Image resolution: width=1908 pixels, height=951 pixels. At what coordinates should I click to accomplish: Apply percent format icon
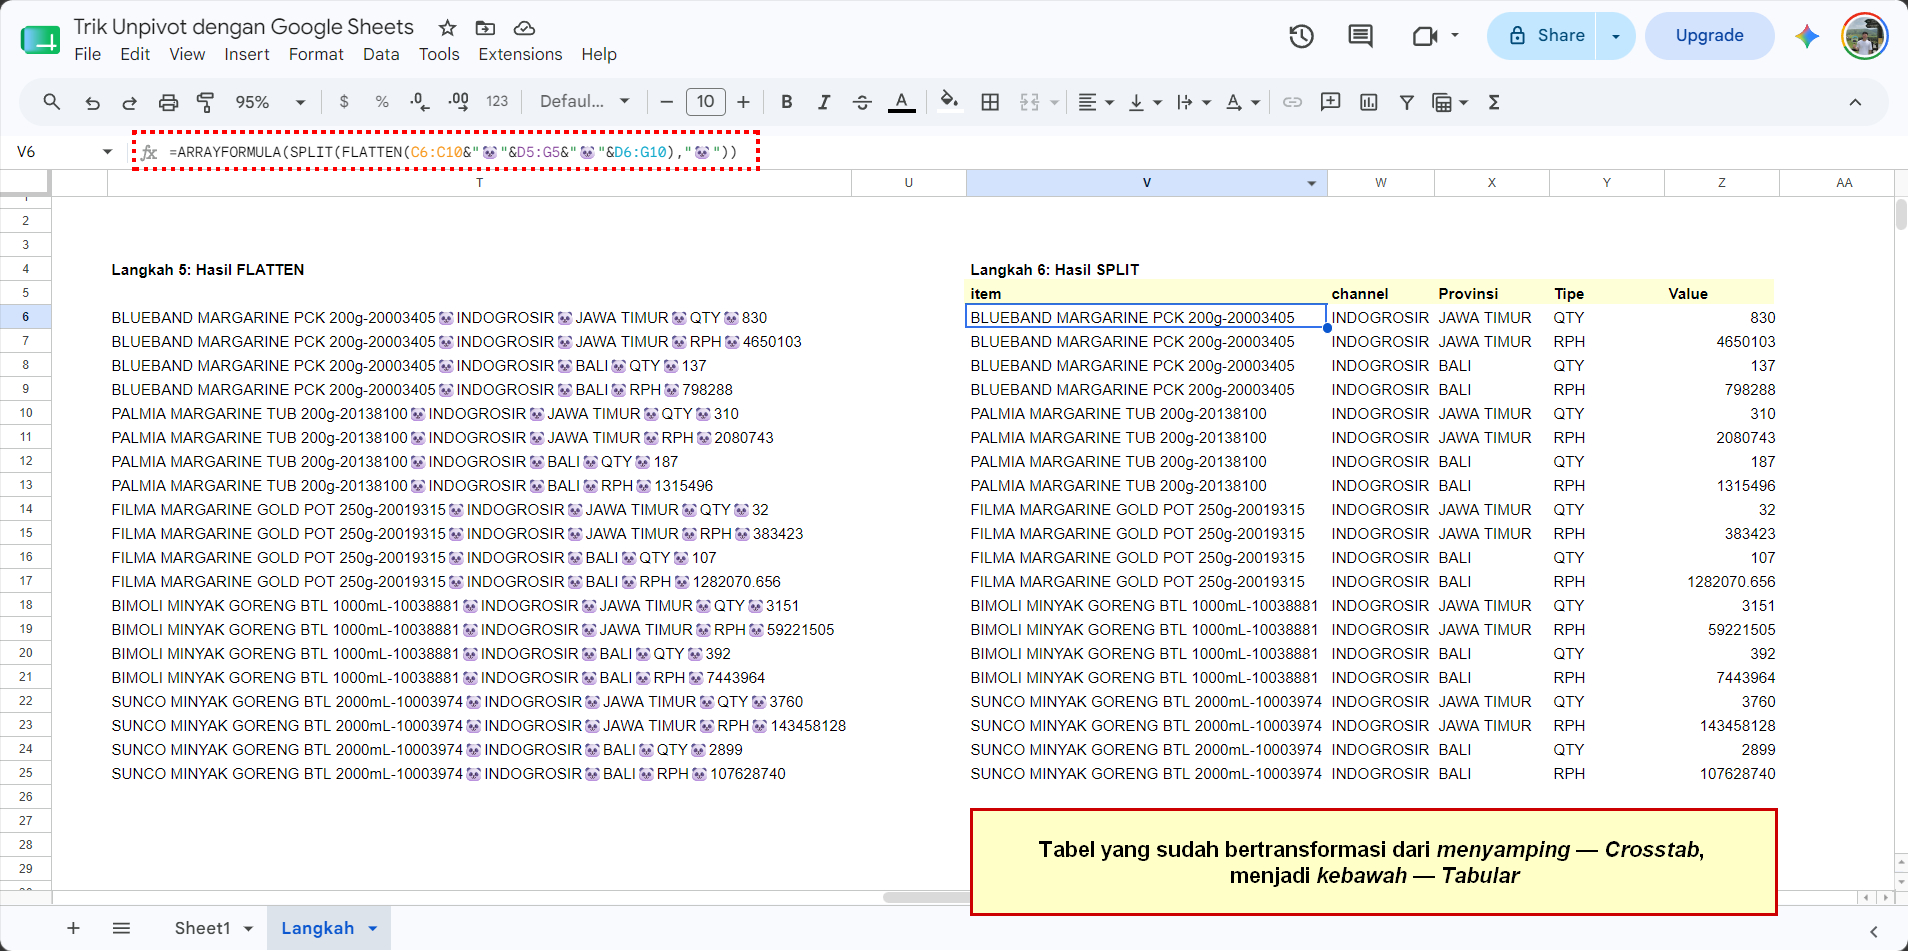pyautogui.click(x=382, y=102)
